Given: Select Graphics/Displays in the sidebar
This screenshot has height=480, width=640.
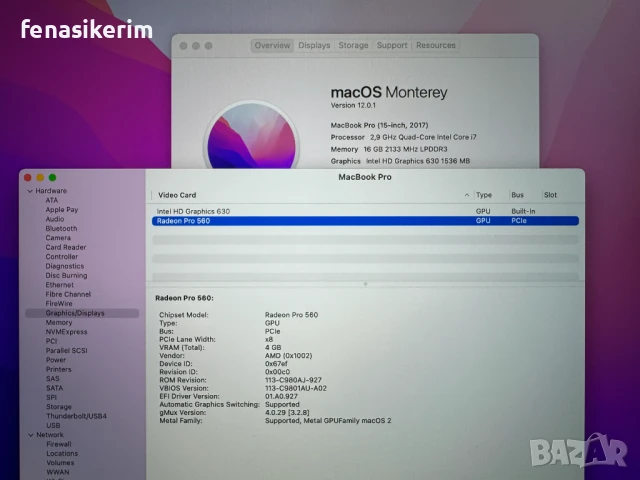Looking at the screenshot, I should 82,313.
